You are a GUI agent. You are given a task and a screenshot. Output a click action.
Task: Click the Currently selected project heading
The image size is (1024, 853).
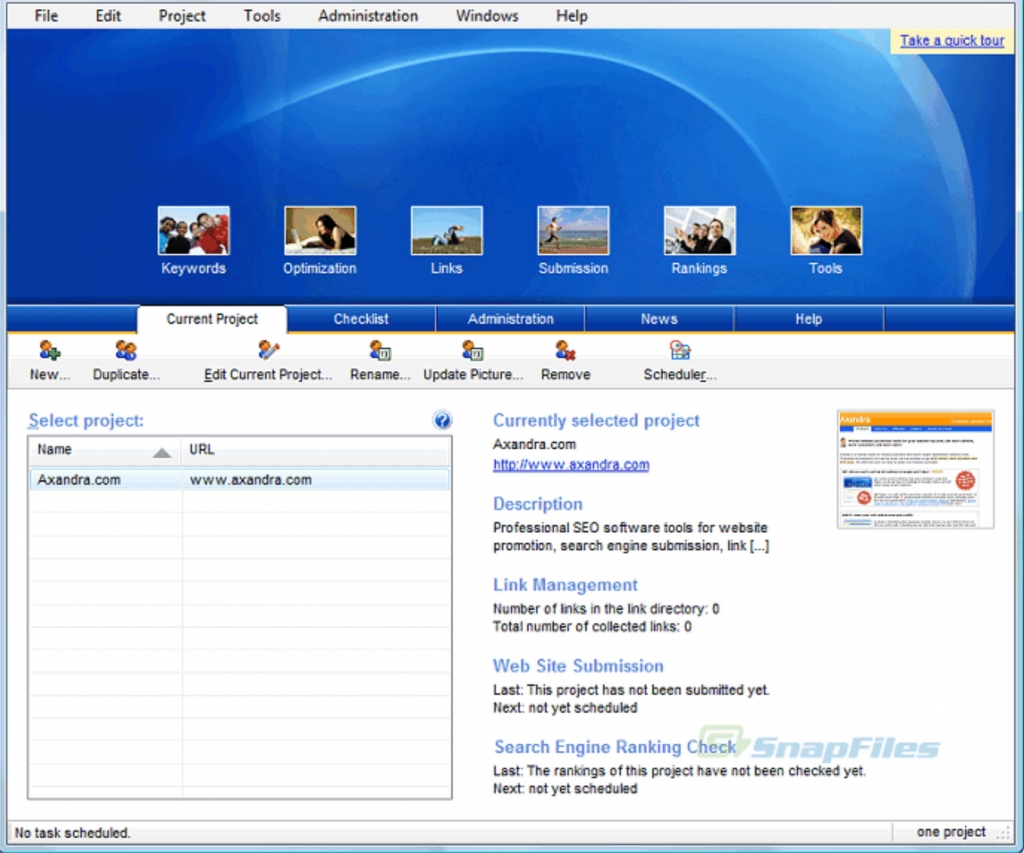pos(596,420)
